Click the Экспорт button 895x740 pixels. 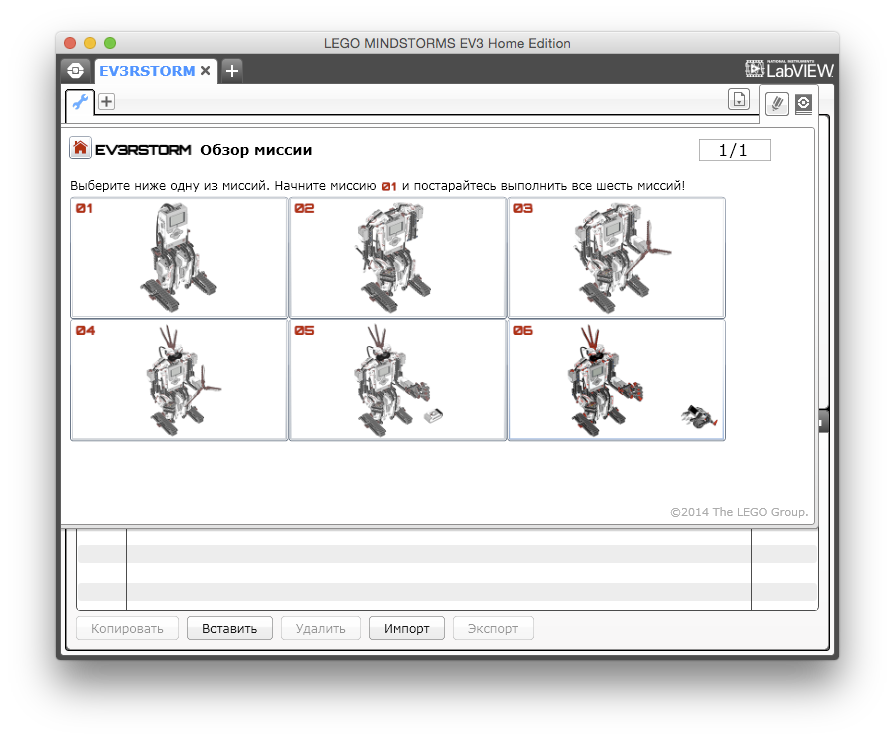pyautogui.click(x=493, y=629)
